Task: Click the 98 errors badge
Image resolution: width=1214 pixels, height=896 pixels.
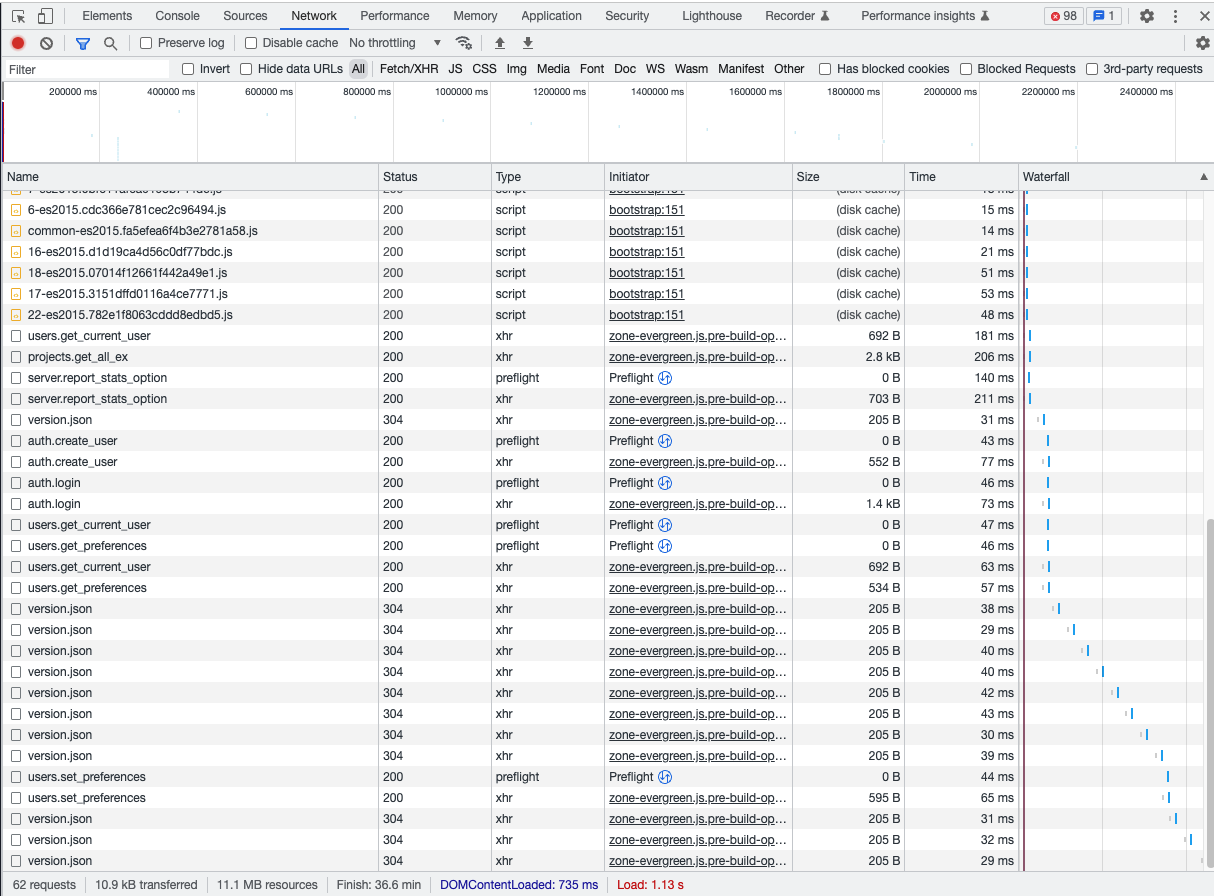Action: [1062, 16]
